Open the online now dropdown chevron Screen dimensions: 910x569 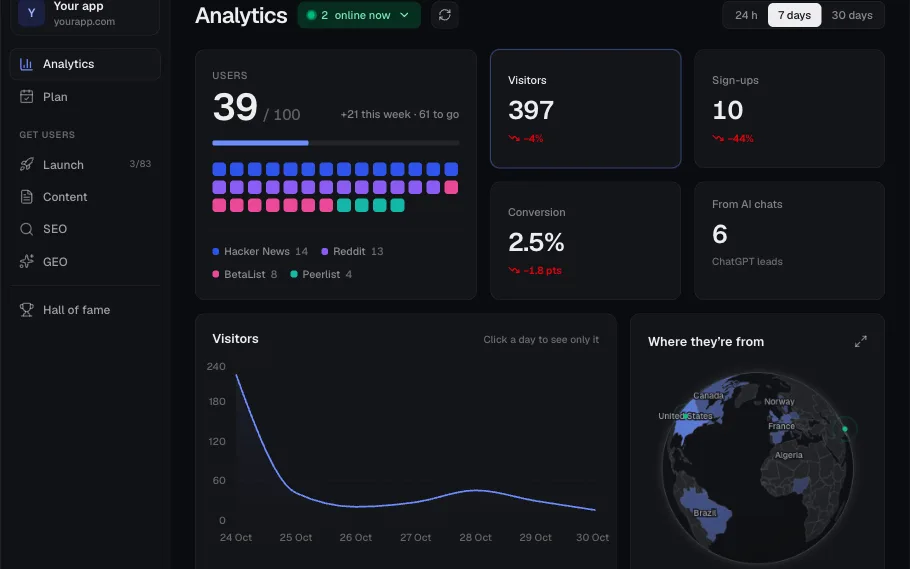[405, 15]
